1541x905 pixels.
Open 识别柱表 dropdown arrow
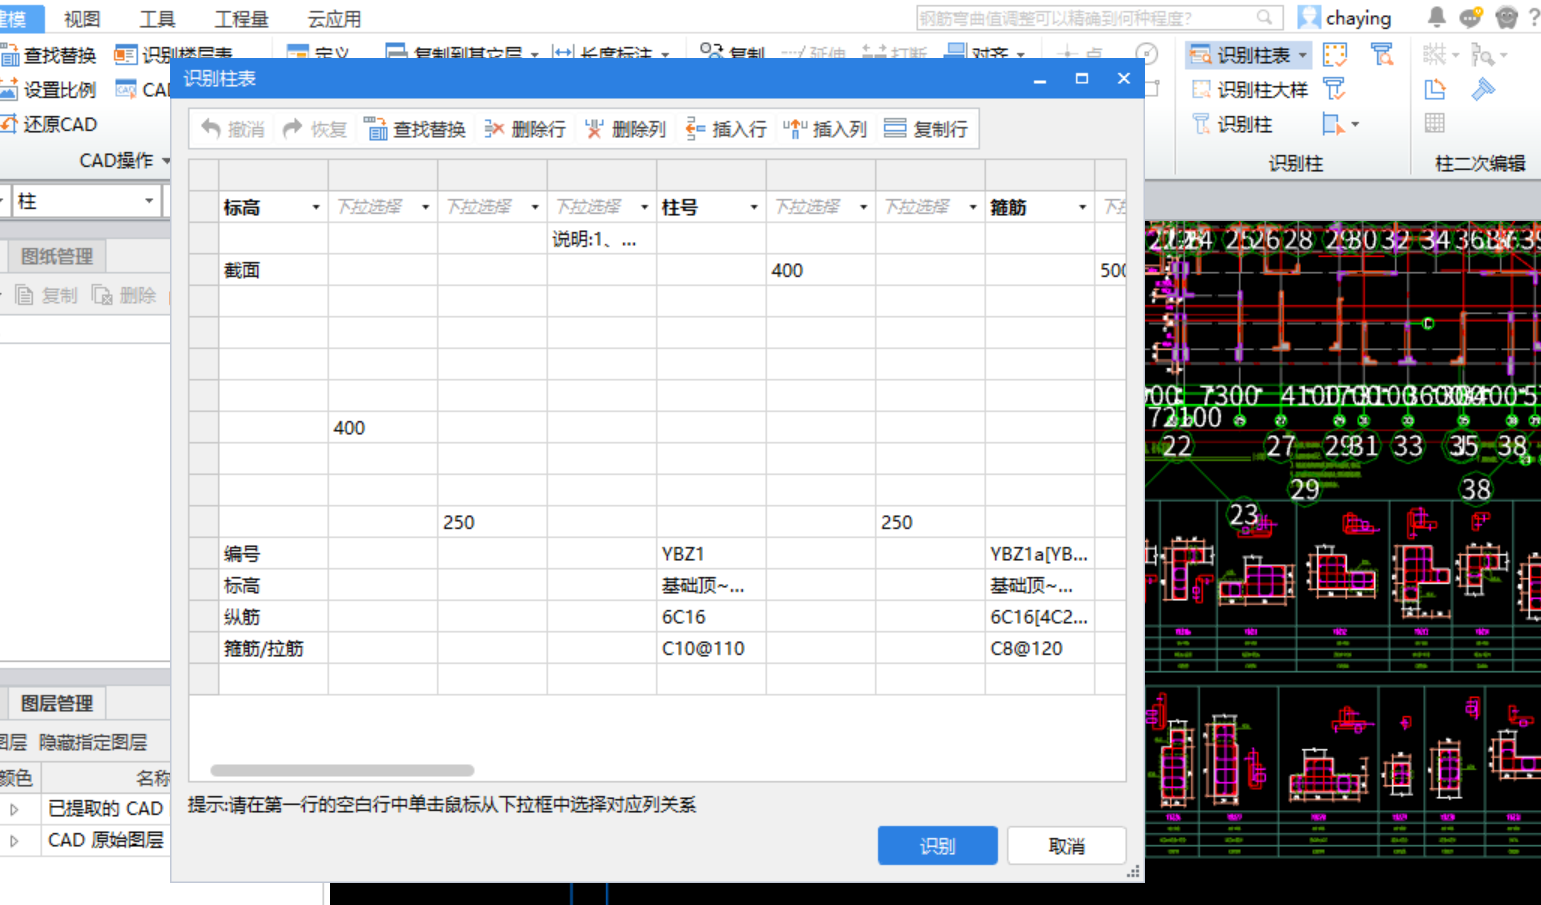pyautogui.click(x=1303, y=55)
